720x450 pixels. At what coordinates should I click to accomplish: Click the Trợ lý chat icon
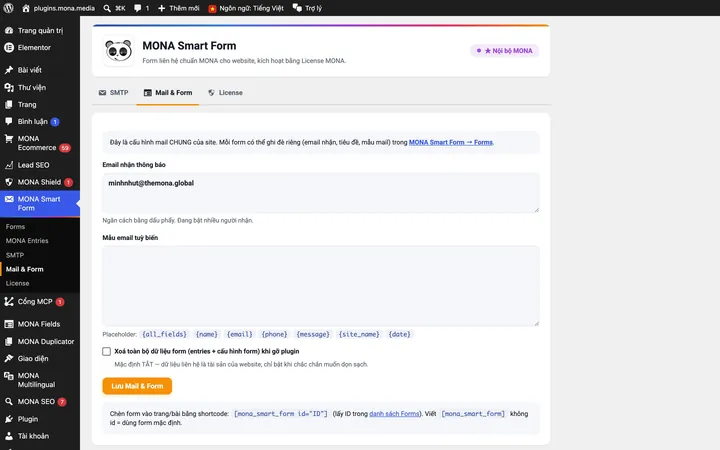[298, 8]
